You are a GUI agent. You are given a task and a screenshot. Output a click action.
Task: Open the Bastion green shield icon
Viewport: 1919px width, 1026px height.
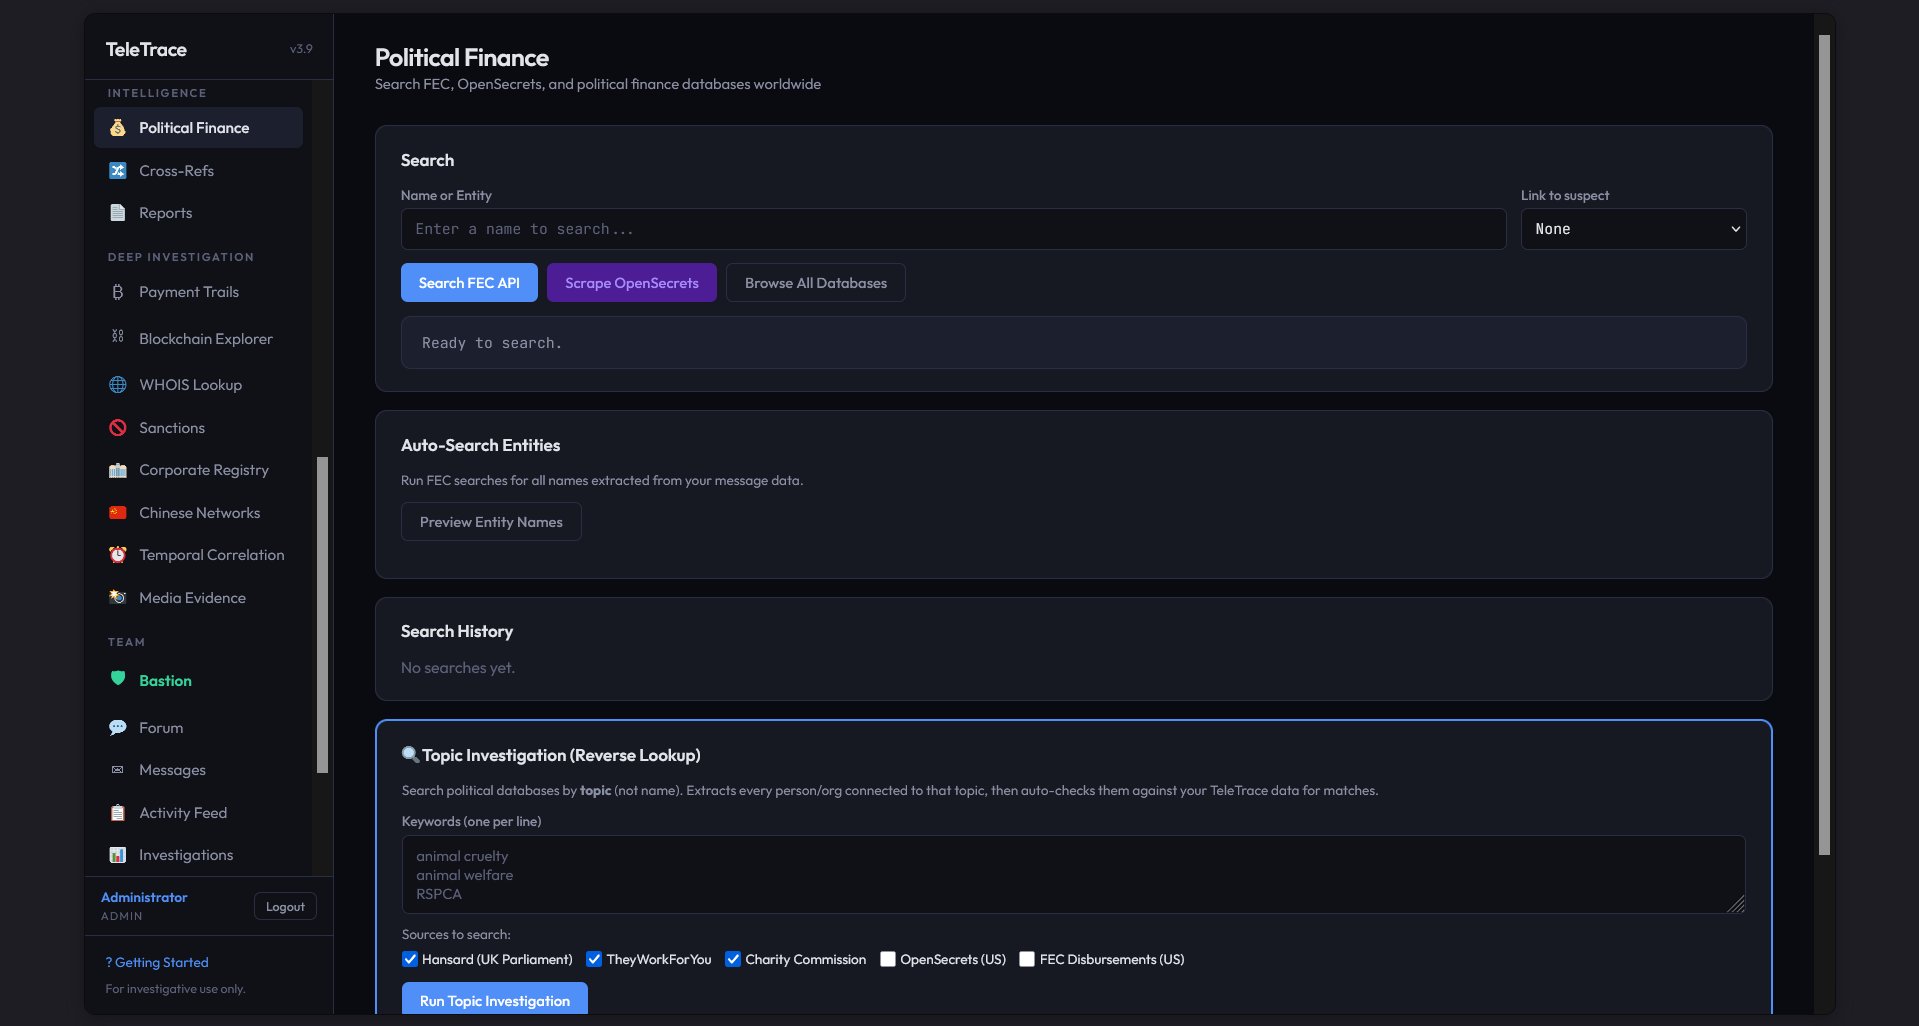tap(118, 679)
